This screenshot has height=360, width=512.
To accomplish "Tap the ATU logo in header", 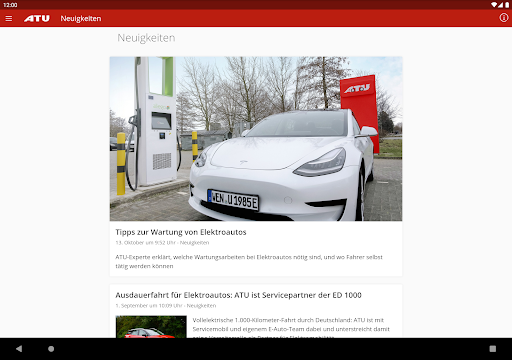I will tap(37, 19).
